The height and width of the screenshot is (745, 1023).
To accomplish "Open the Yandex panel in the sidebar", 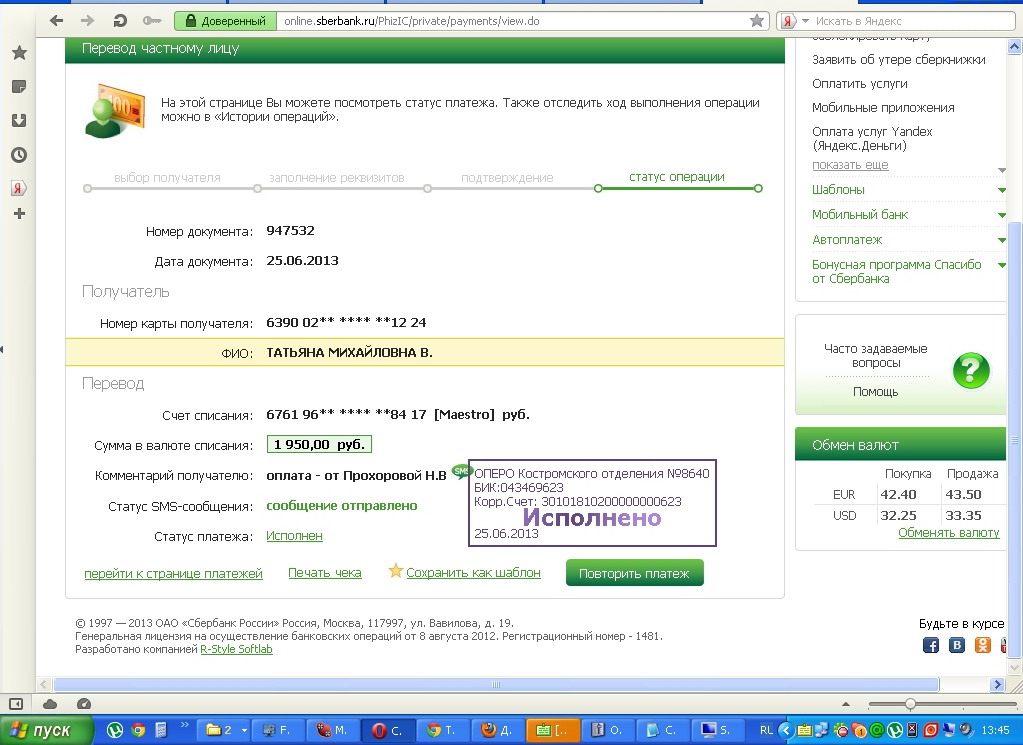I will (x=19, y=189).
